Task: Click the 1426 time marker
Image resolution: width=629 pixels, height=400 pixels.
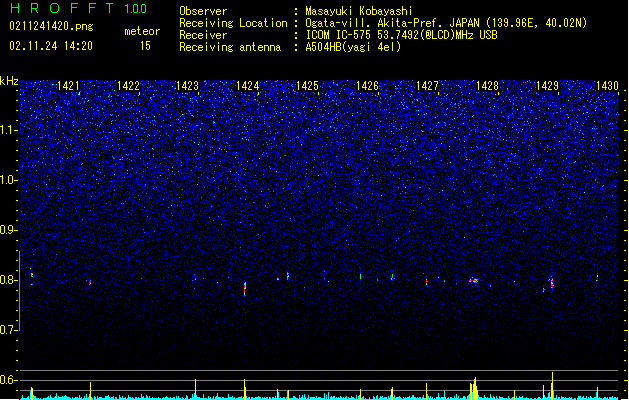Action: [367, 86]
